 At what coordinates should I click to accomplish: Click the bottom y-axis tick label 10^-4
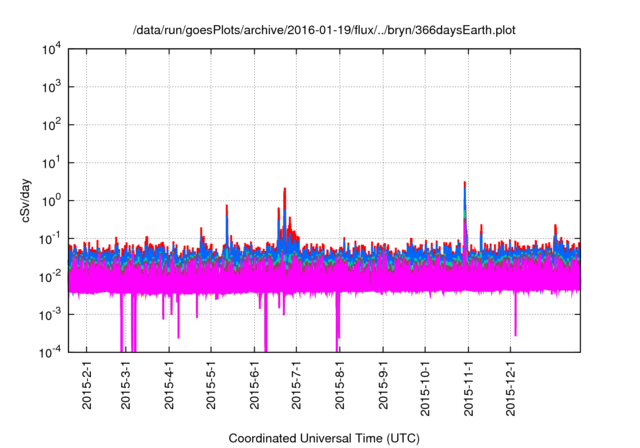[53, 352]
